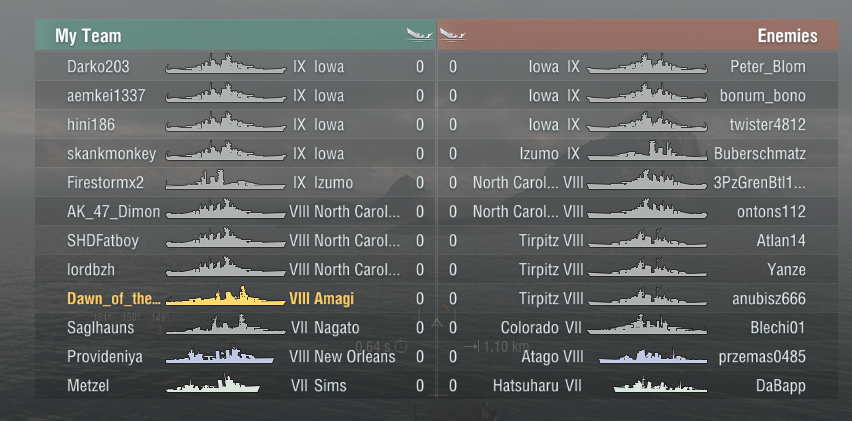Click przemas0485's Atago cruiser silhouette
The width and height of the screenshot is (852, 421).
[x=653, y=356]
